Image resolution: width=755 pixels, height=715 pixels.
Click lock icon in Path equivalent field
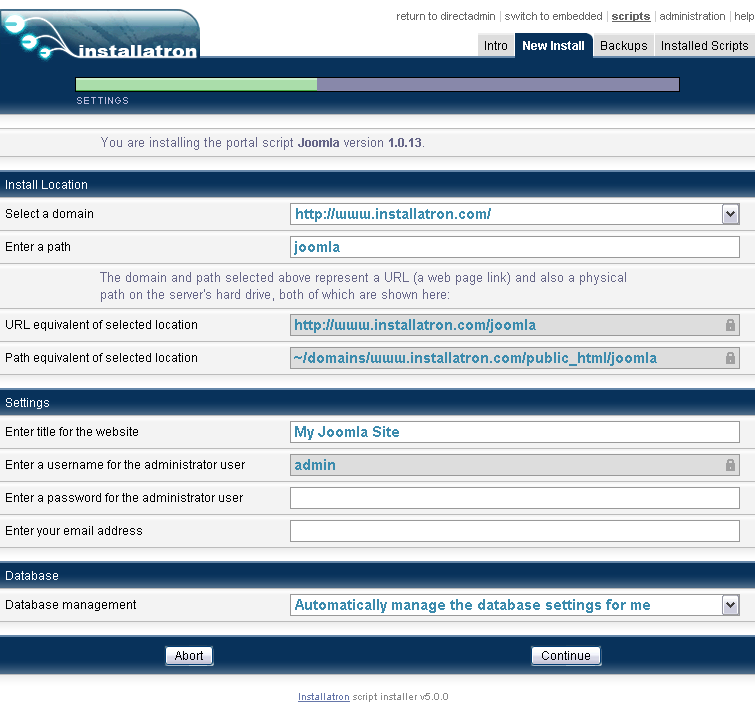(730, 358)
